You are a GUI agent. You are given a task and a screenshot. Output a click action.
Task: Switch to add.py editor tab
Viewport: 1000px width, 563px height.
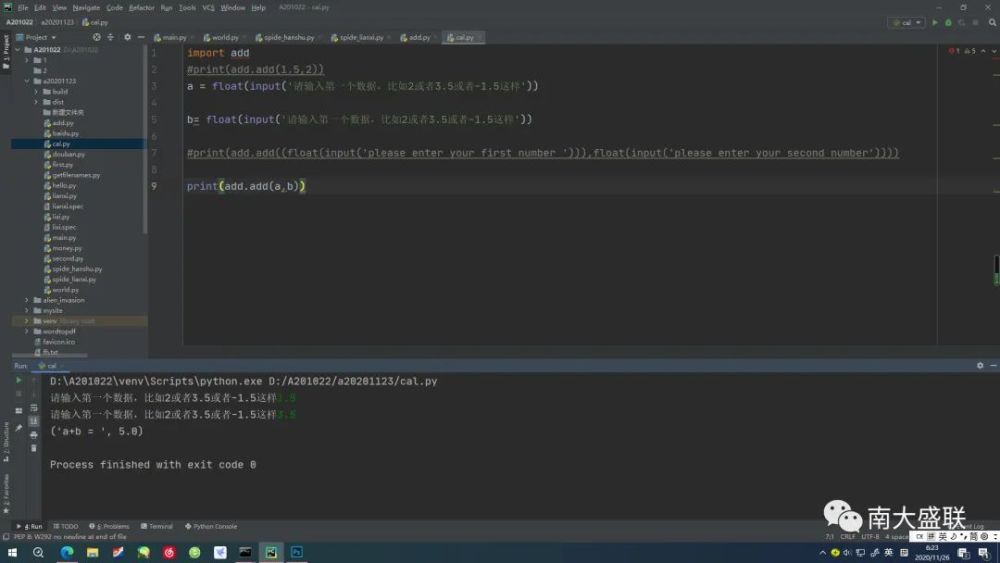pos(418,38)
